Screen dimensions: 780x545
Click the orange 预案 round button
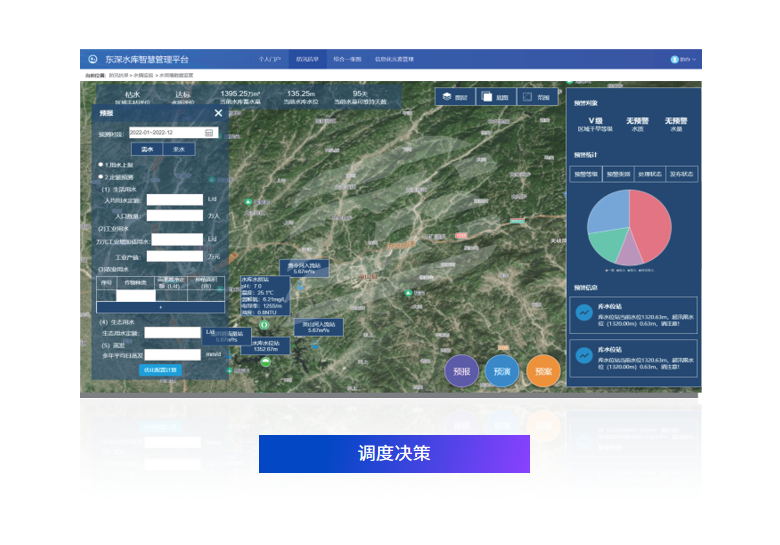tap(543, 371)
